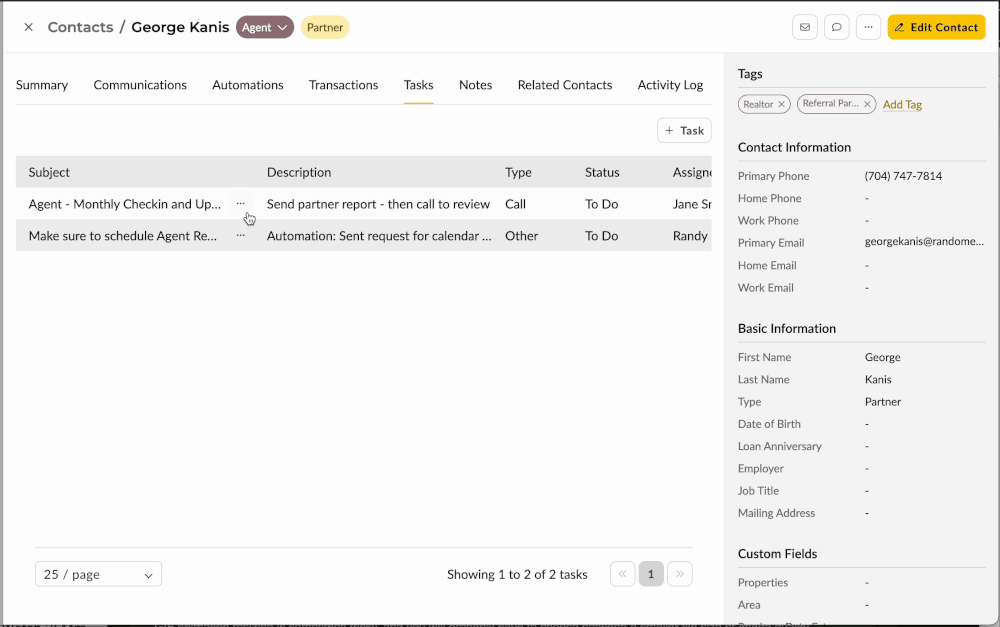Remove the Referral Partner tag
The image size is (1000, 627).
pyautogui.click(x=867, y=104)
